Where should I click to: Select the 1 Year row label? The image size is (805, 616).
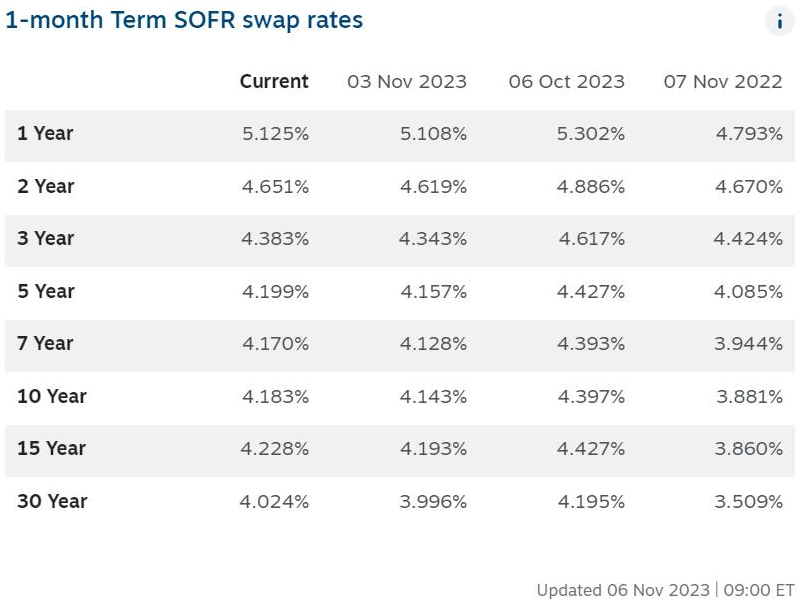pos(45,134)
